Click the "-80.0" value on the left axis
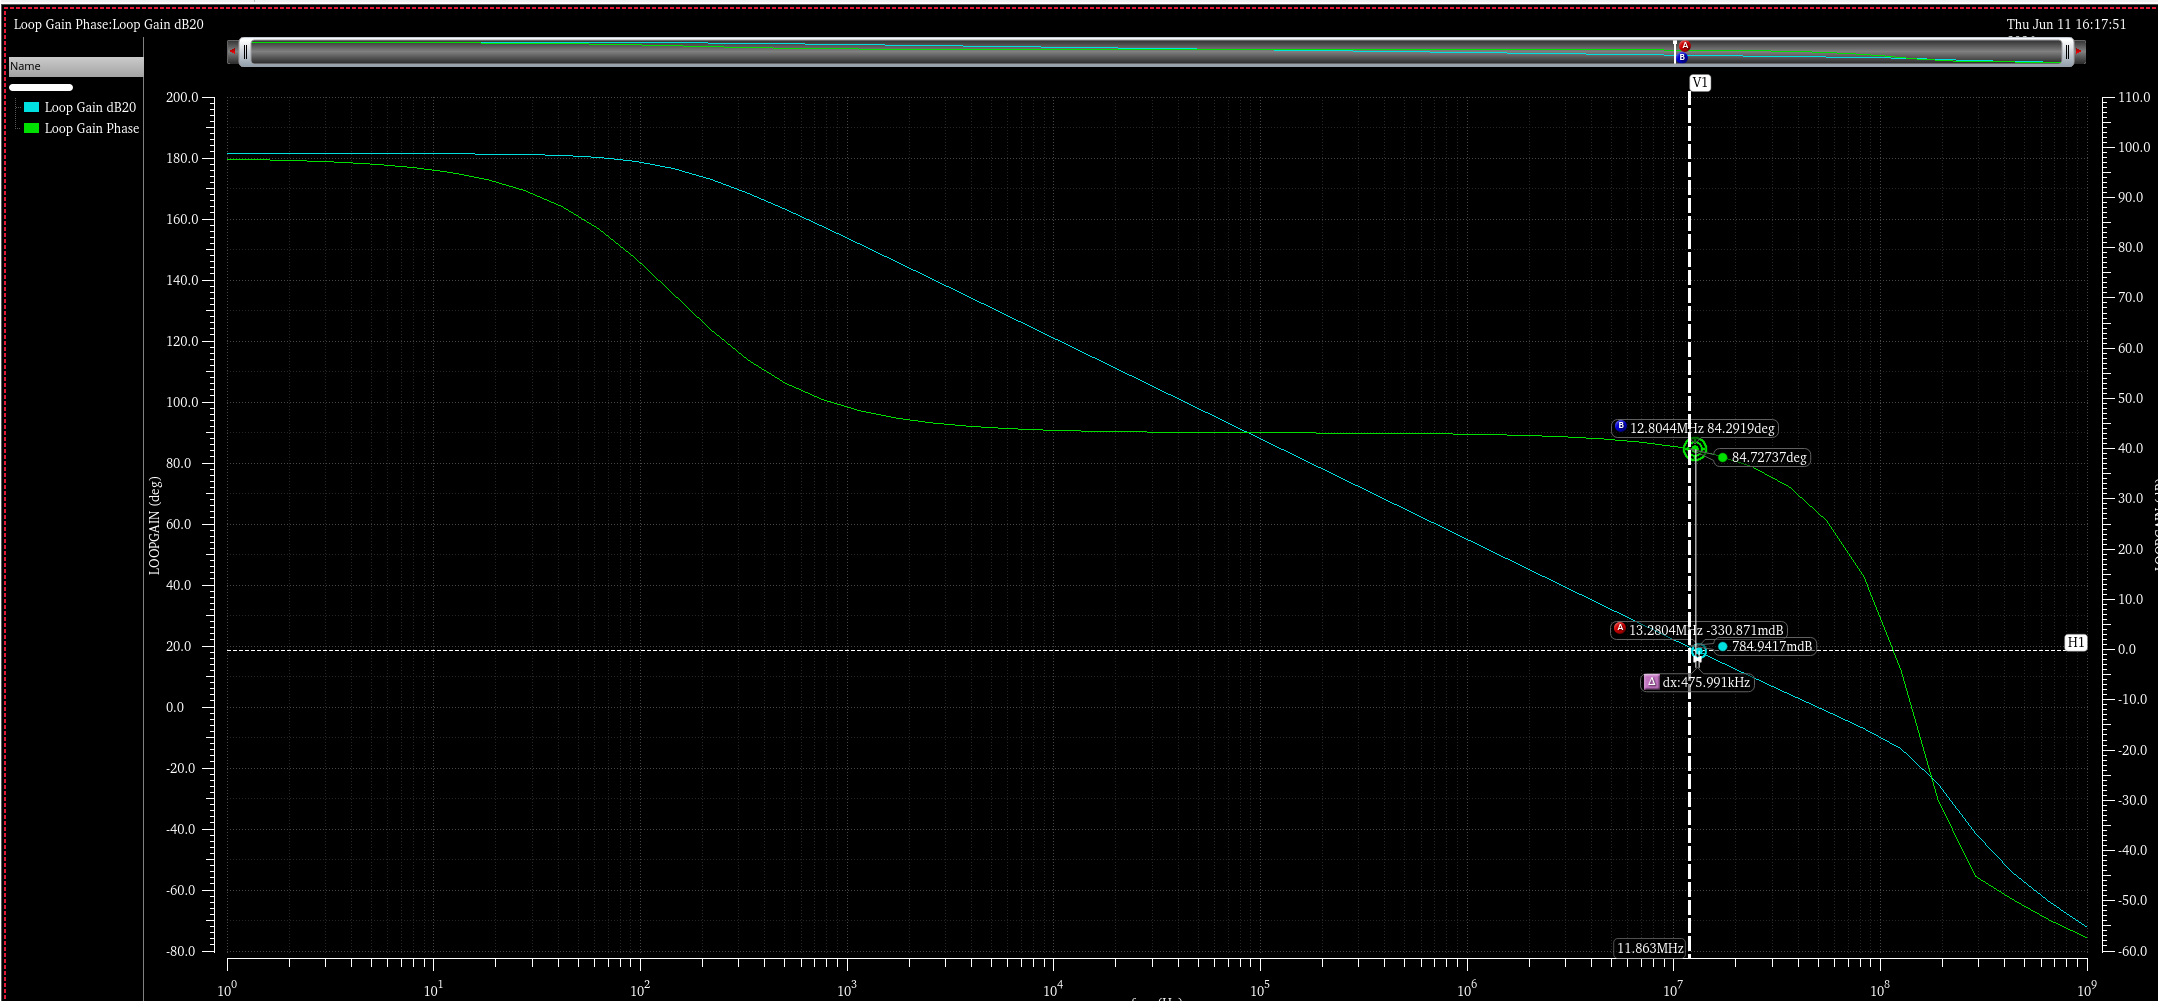This screenshot has height=1001, width=2158. (x=181, y=951)
